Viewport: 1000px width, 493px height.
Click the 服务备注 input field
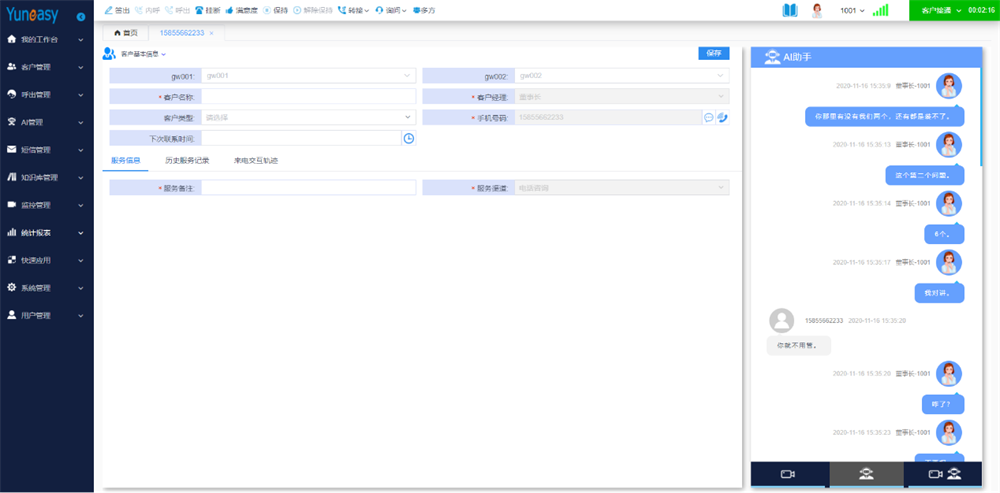[309, 188]
